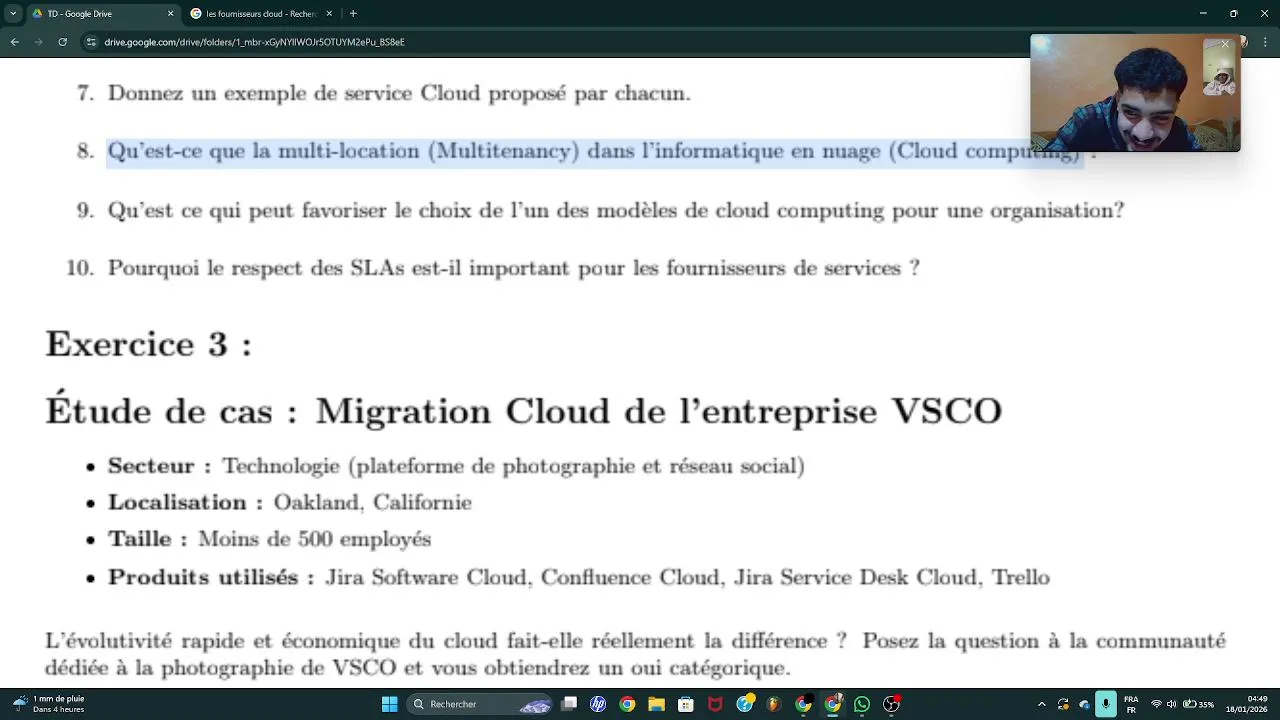
Task: Open the Chrome three-dot menu
Action: 1263,42
